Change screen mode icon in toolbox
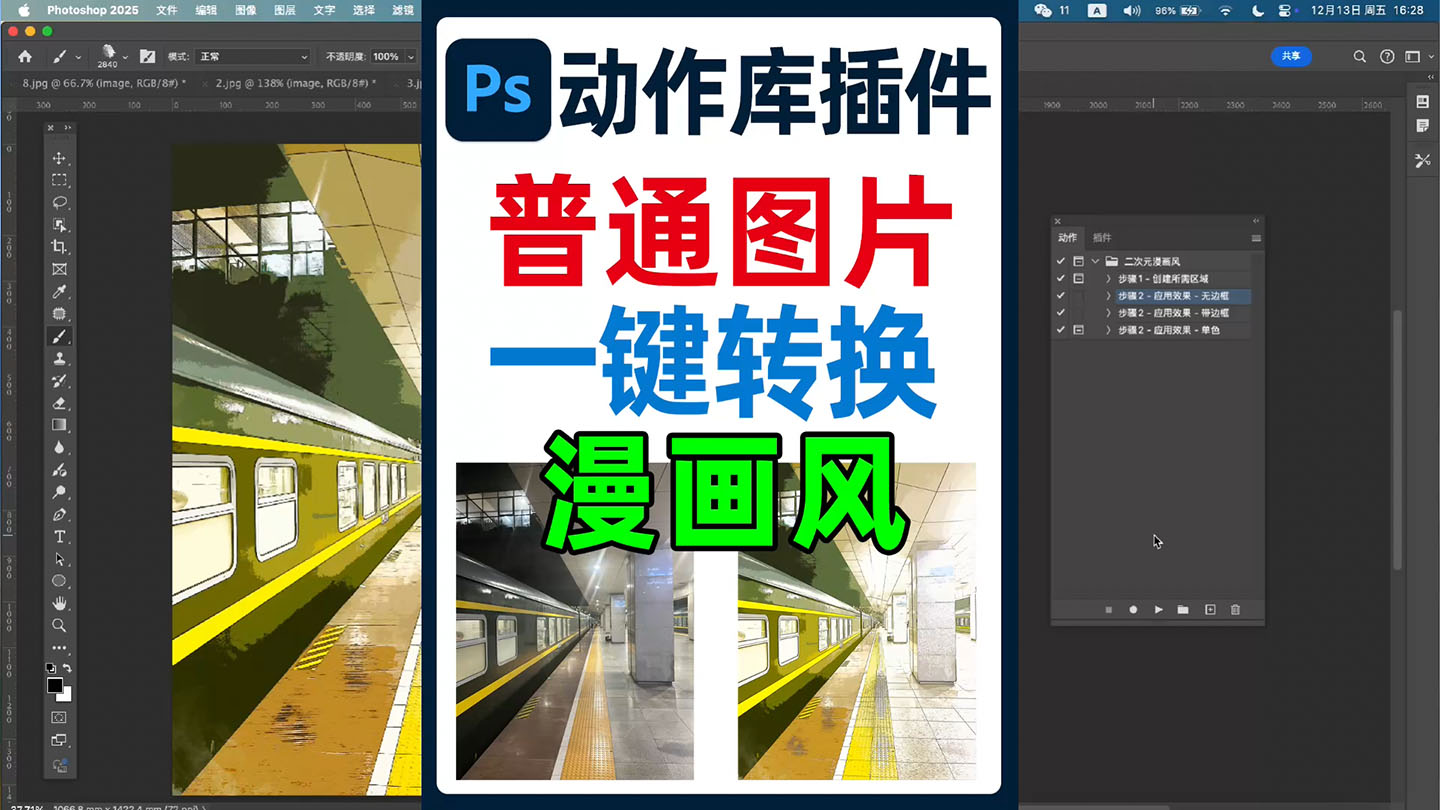Viewport: 1440px width, 810px height. [59, 741]
